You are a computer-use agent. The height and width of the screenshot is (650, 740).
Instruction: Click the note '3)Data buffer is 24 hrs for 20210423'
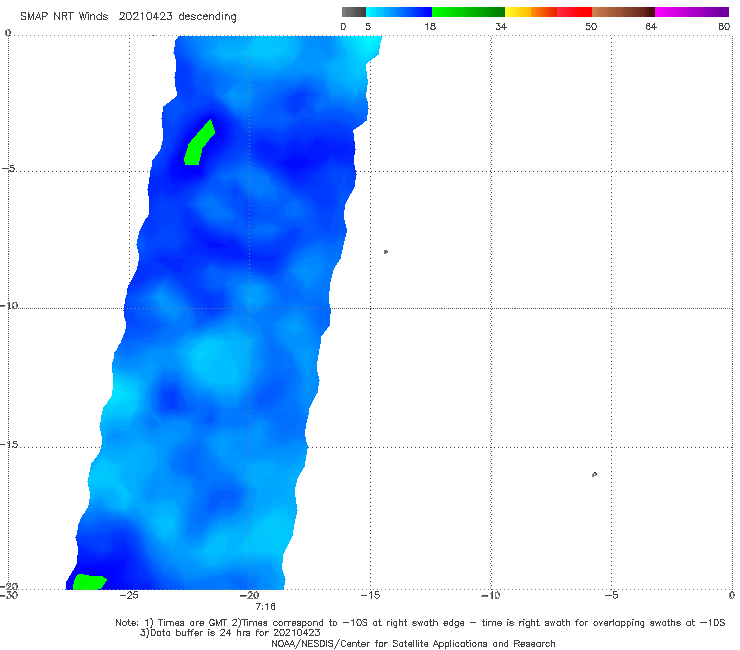pyautogui.click(x=230, y=633)
